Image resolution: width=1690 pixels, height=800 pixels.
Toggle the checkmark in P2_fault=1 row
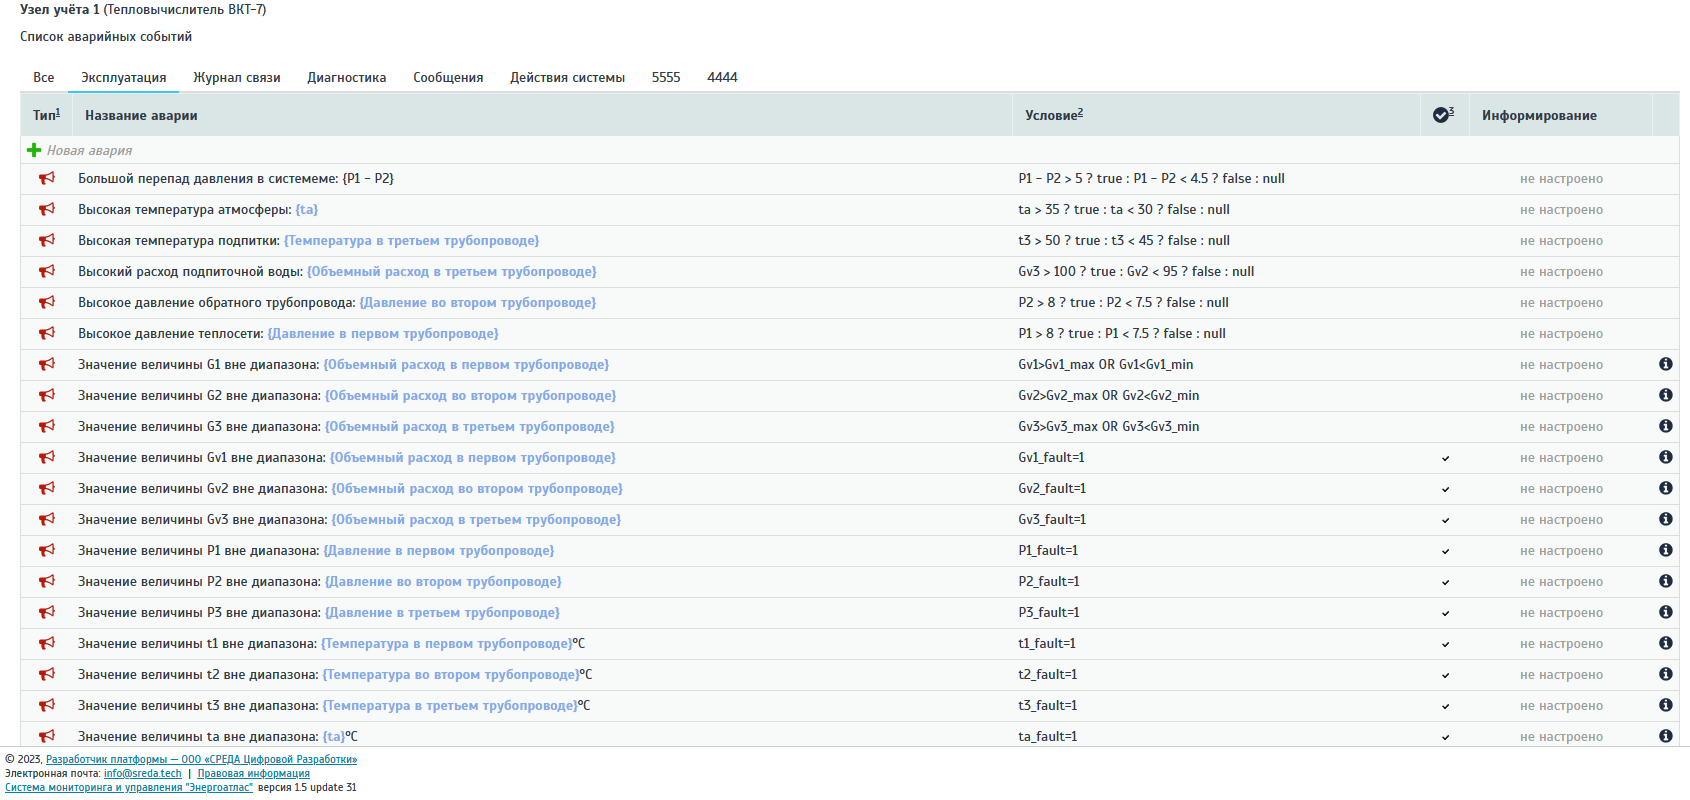coord(1445,583)
